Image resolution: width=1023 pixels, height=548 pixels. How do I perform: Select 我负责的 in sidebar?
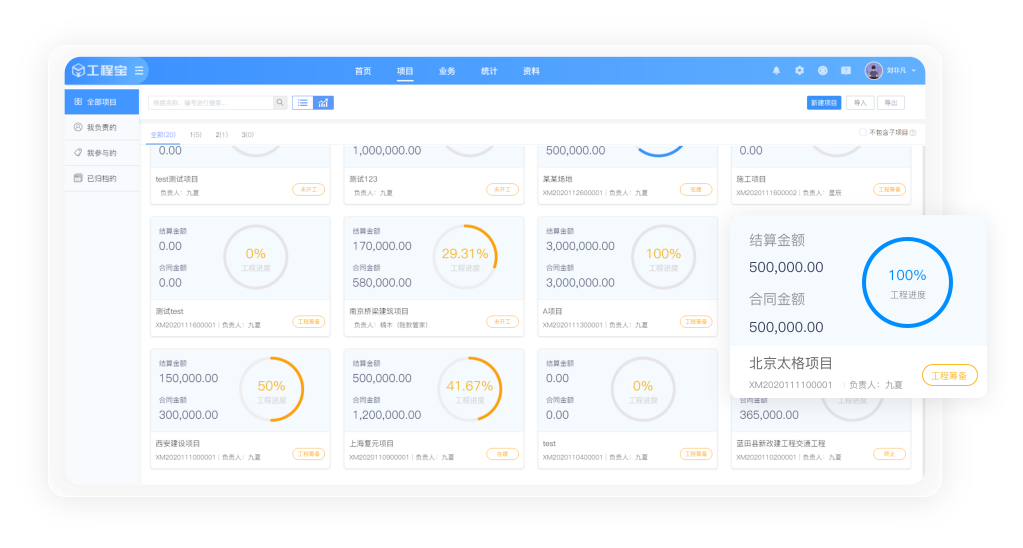pyautogui.click(x=101, y=127)
